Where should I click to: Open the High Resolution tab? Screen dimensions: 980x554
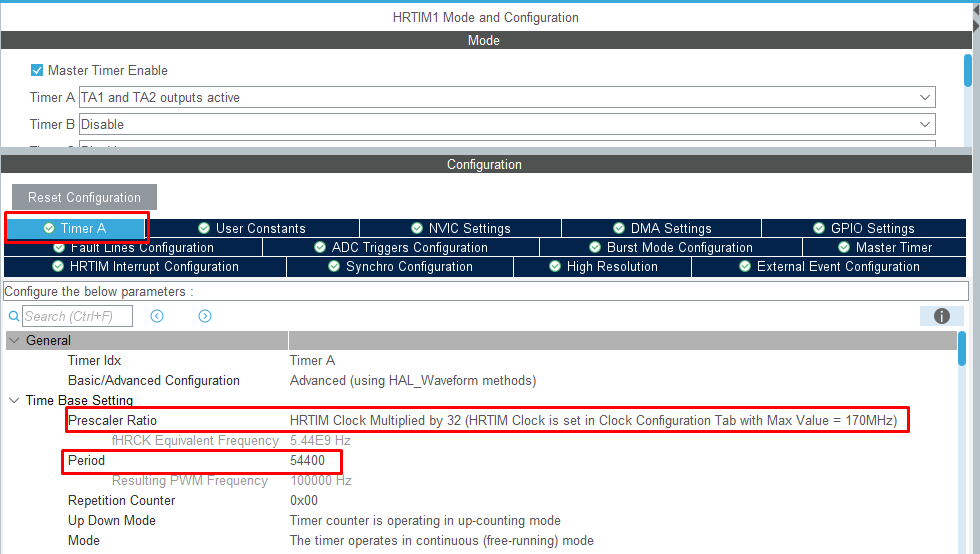click(602, 267)
